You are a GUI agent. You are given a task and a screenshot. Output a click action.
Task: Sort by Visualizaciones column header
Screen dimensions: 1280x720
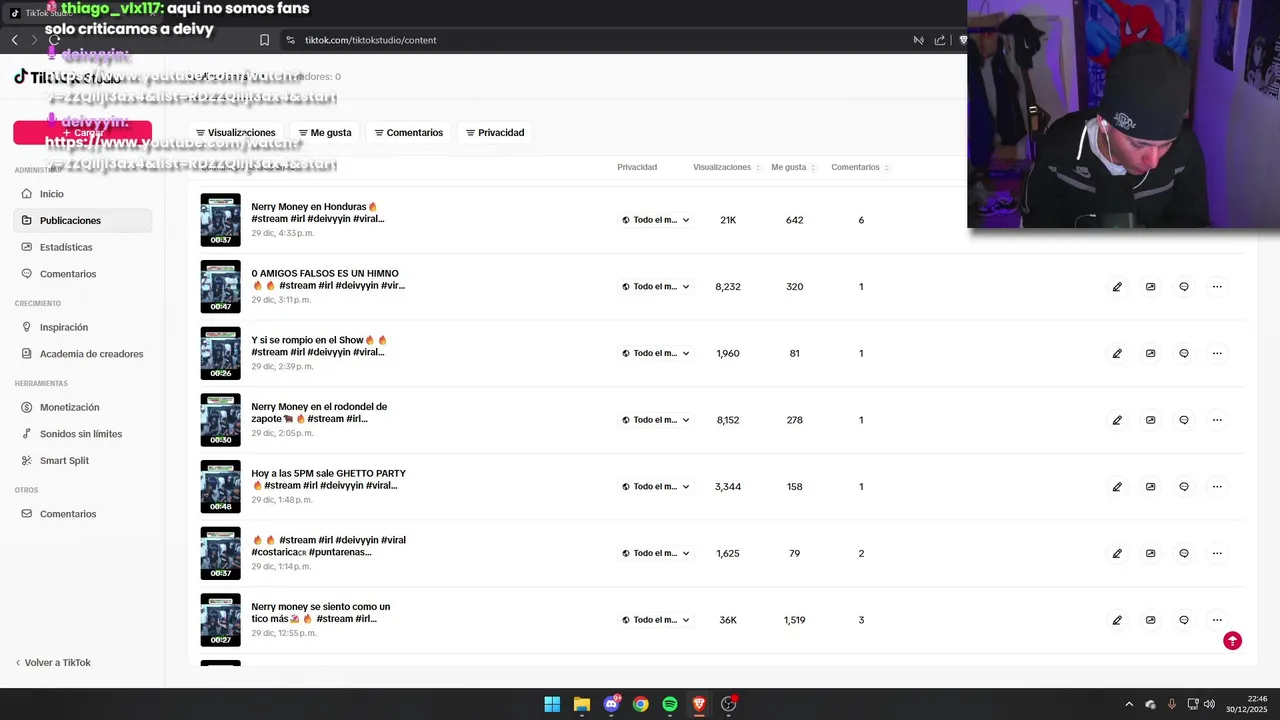[x=727, y=167]
